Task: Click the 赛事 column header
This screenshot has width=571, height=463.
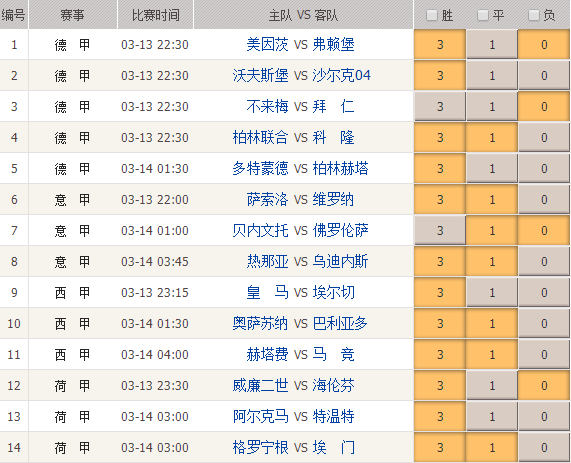Action: click(72, 15)
